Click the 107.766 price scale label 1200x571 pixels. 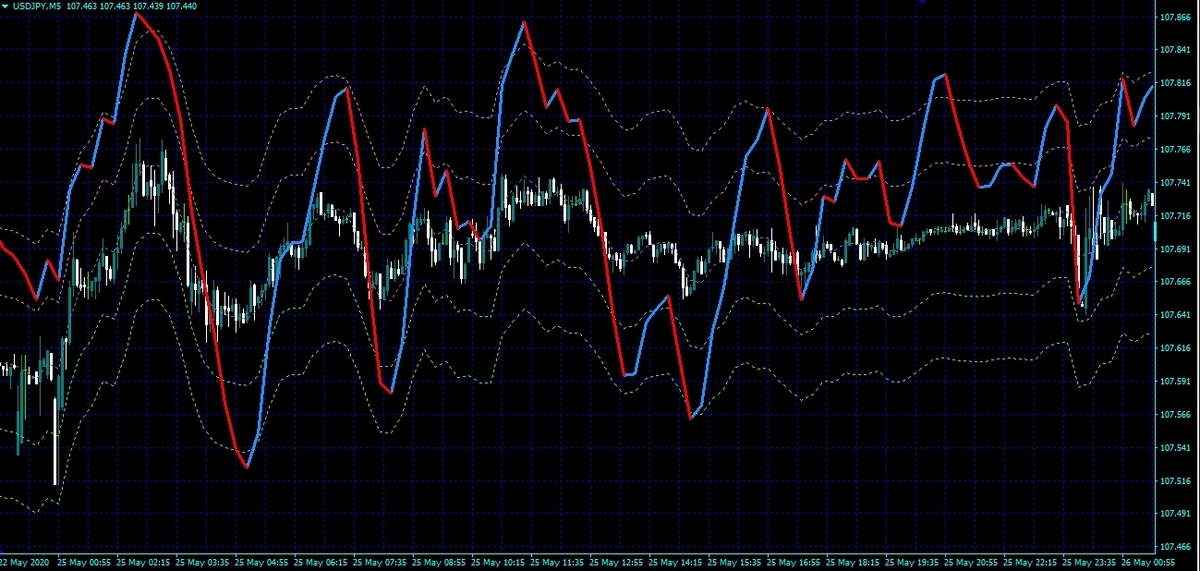(x=1174, y=149)
